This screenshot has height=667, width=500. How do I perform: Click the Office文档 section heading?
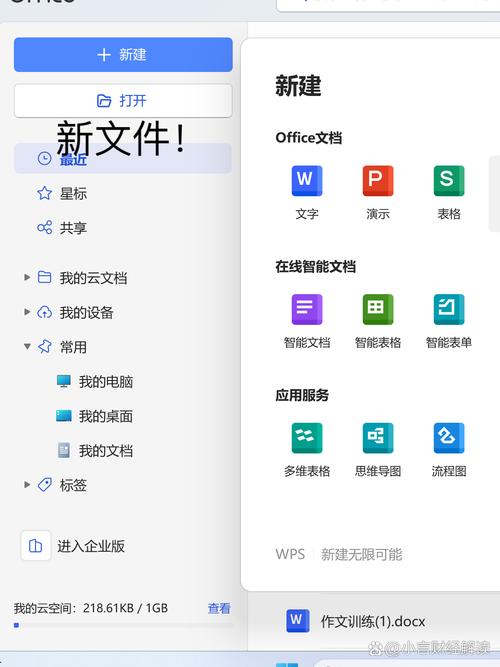pos(309,138)
